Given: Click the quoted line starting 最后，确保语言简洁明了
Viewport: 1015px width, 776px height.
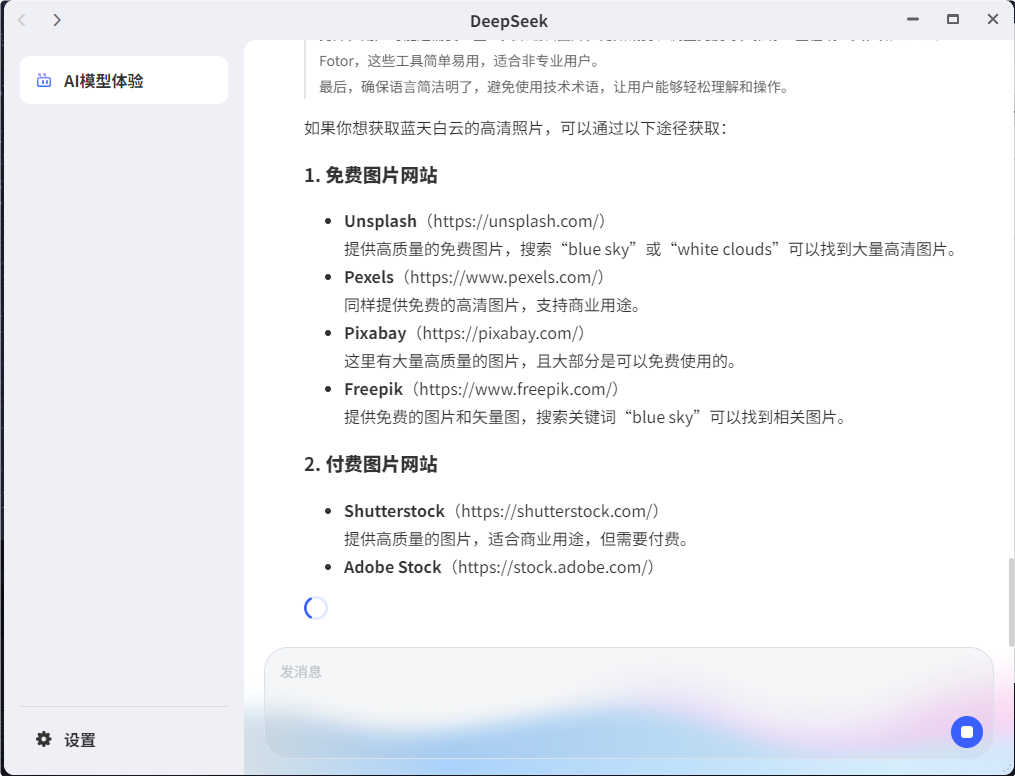Looking at the screenshot, I should [555, 87].
